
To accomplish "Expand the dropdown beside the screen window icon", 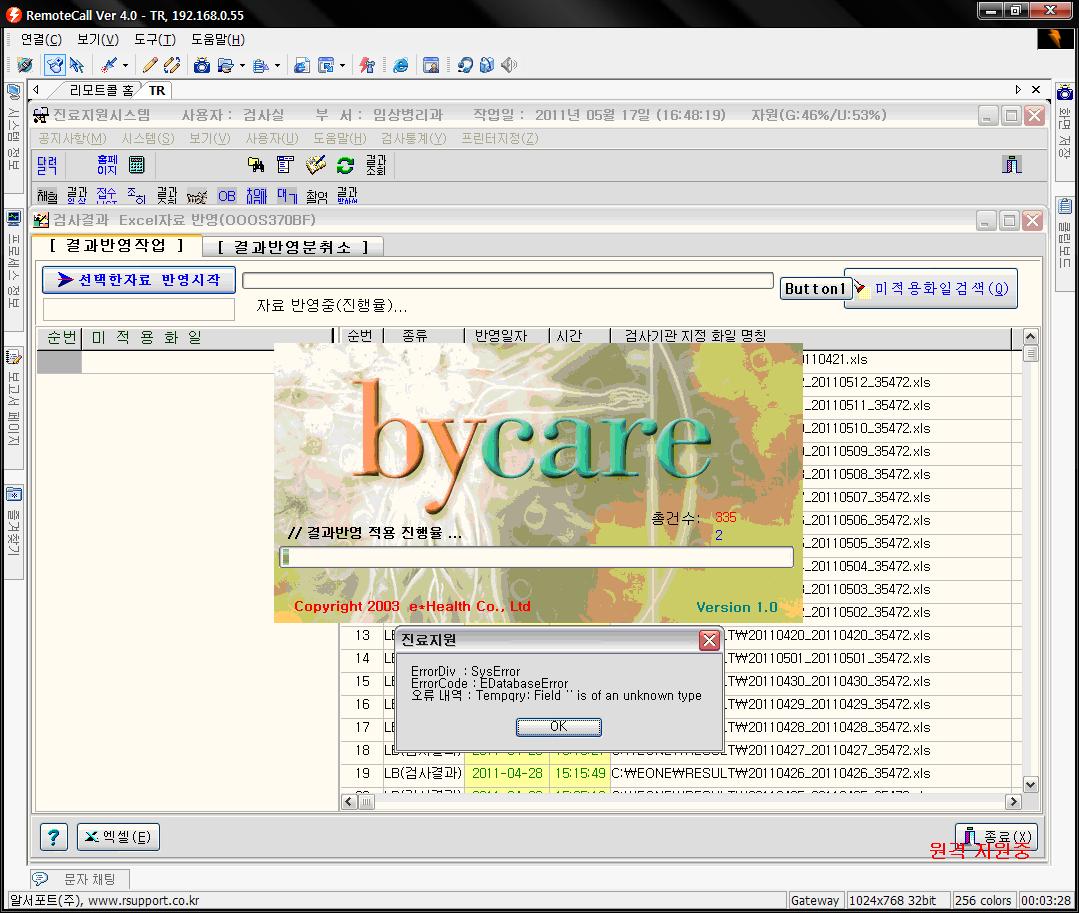I will pyautogui.click(x=342, y=66).
